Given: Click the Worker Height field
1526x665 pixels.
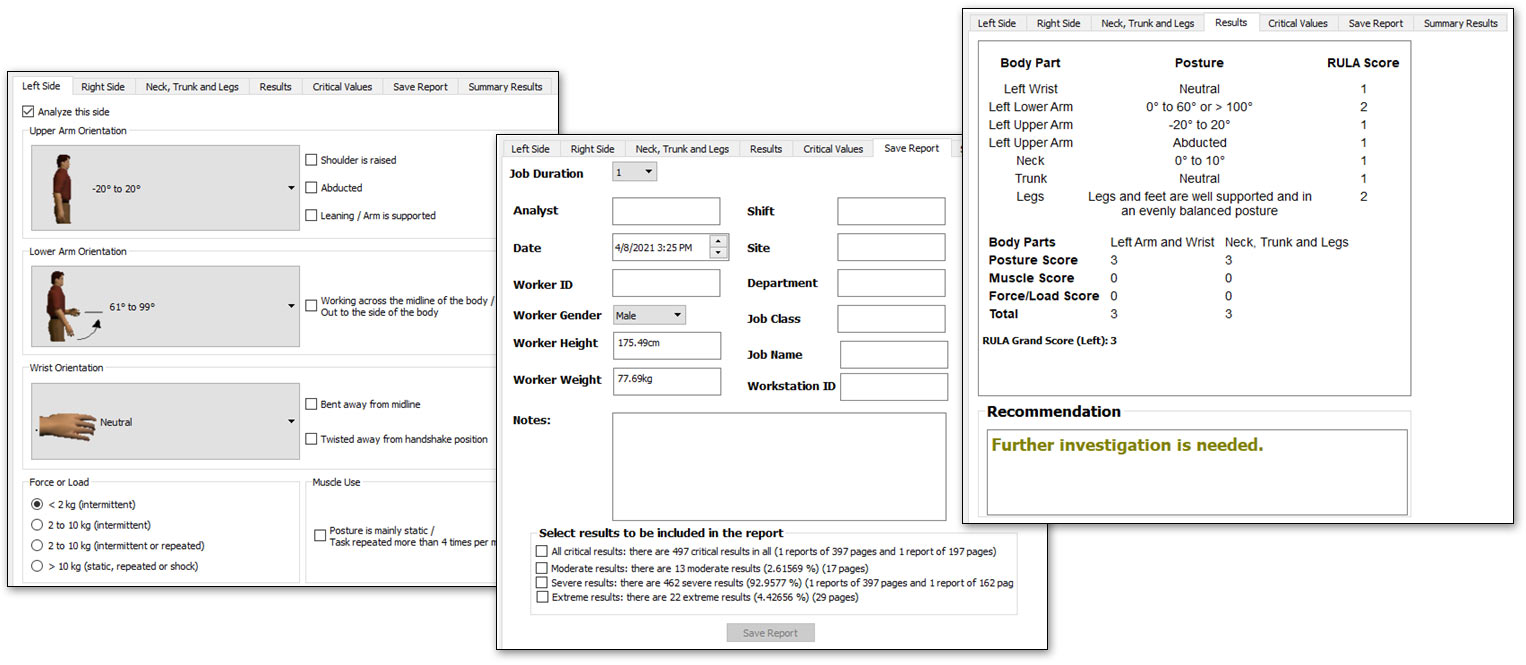Looking at the screenshot, I should [x=667, y=345].
